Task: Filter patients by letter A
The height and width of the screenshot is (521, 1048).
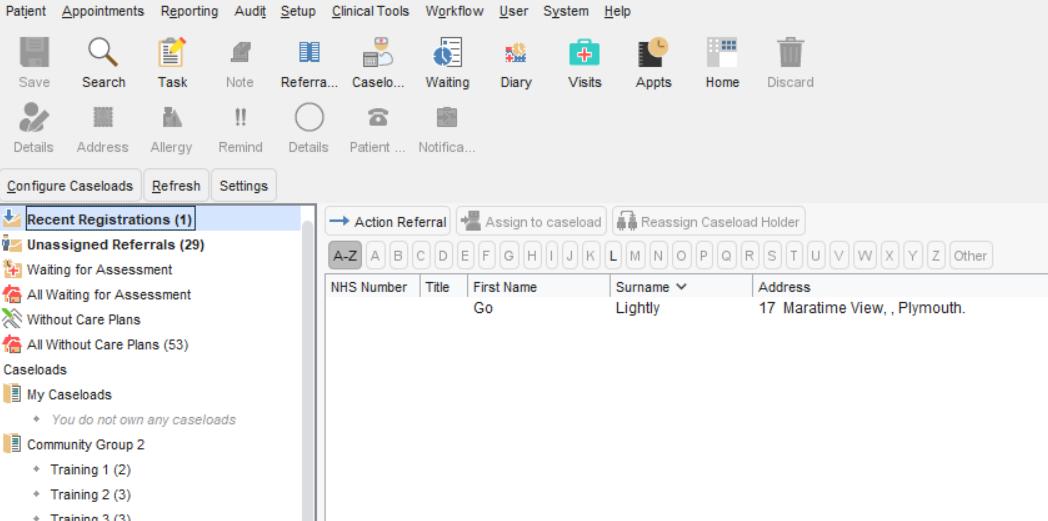Action: 376,256
